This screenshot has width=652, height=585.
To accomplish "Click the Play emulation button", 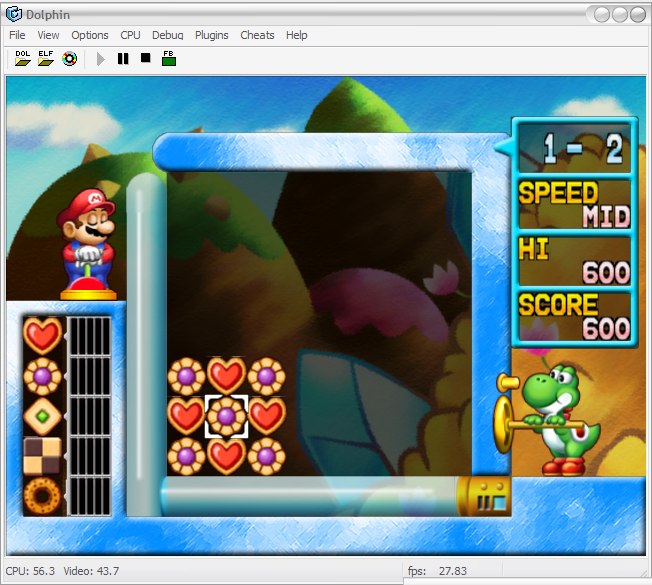I will [101, 59].
